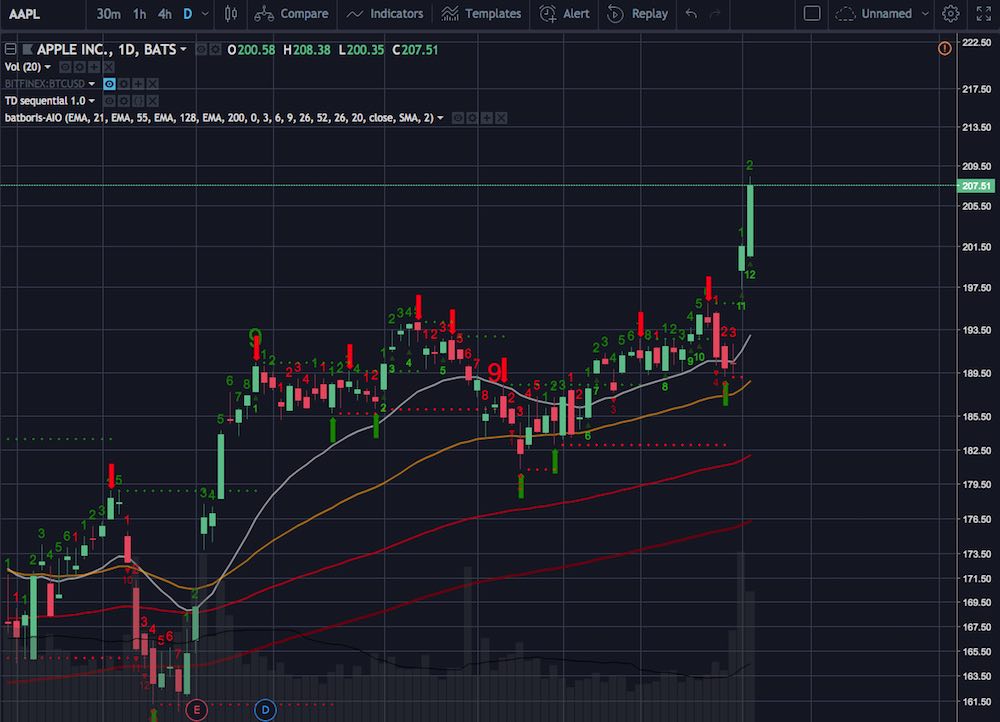Start bar Replay via its label
The width and height of the screenshot is (1000, 722).
(x=650, y=13)
